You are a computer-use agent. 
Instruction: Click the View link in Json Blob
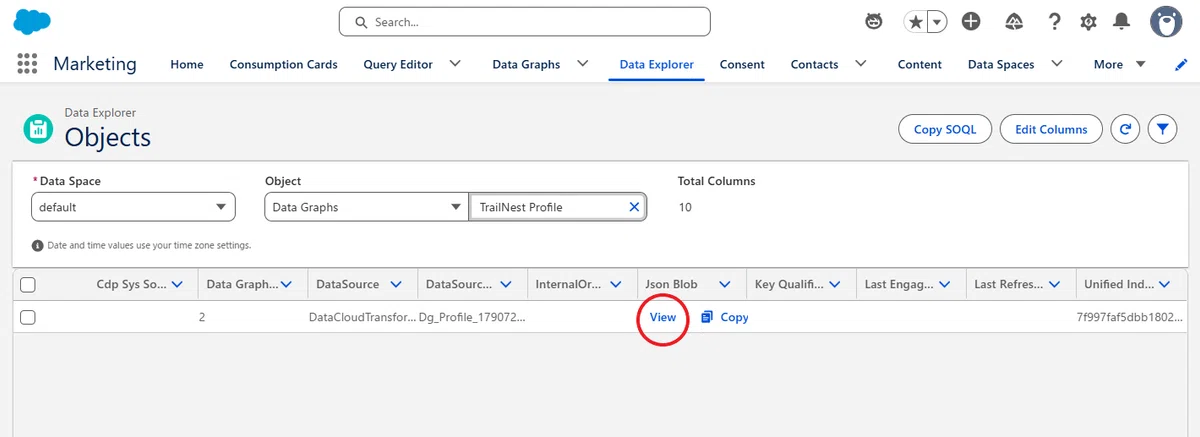pyautogui.click(x=663, y=317)
